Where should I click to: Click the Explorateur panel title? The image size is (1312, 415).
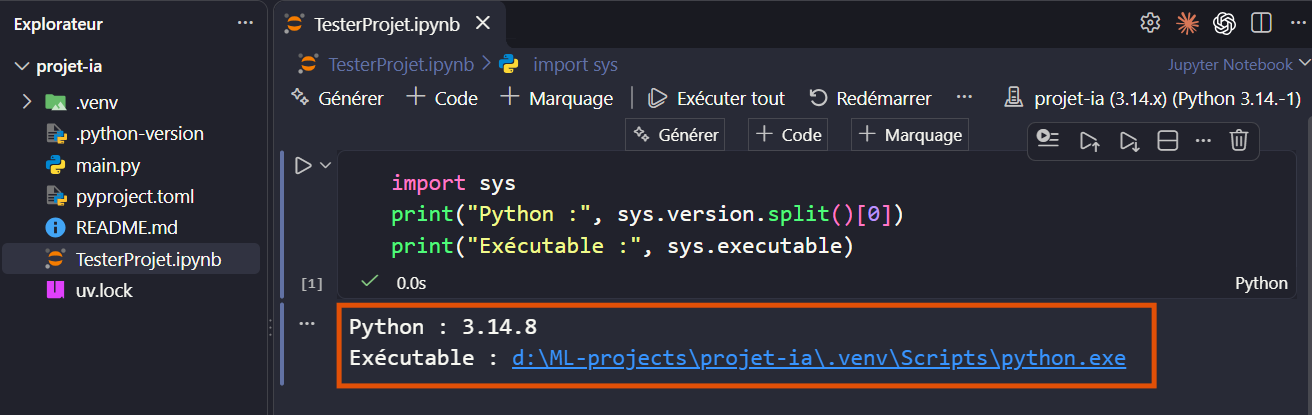(58, 24)
